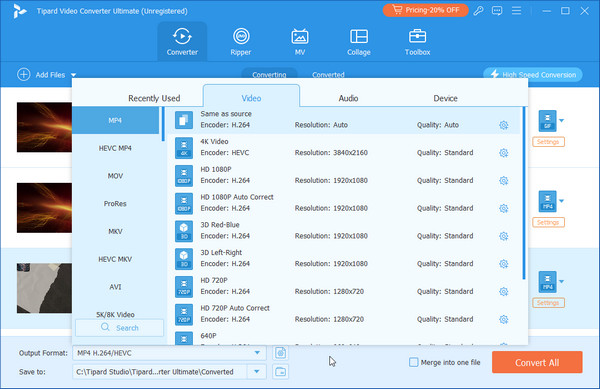Switch to the Recently Used tab
600x389 pixels.
[154, 98]
